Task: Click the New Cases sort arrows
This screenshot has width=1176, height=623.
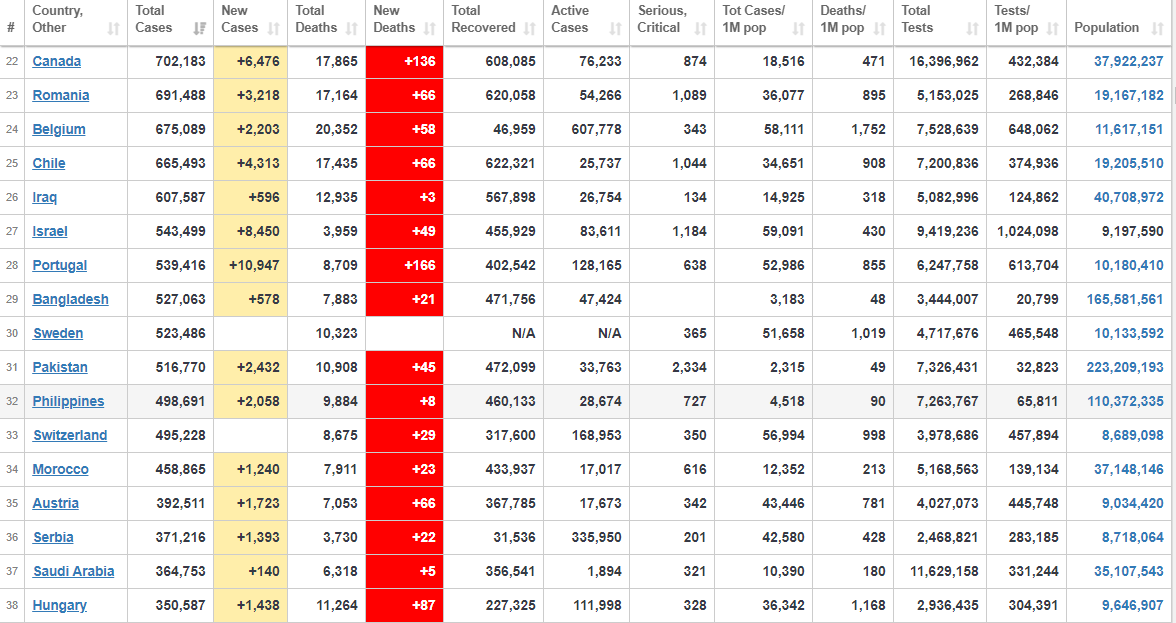Action: coord(274,29)
